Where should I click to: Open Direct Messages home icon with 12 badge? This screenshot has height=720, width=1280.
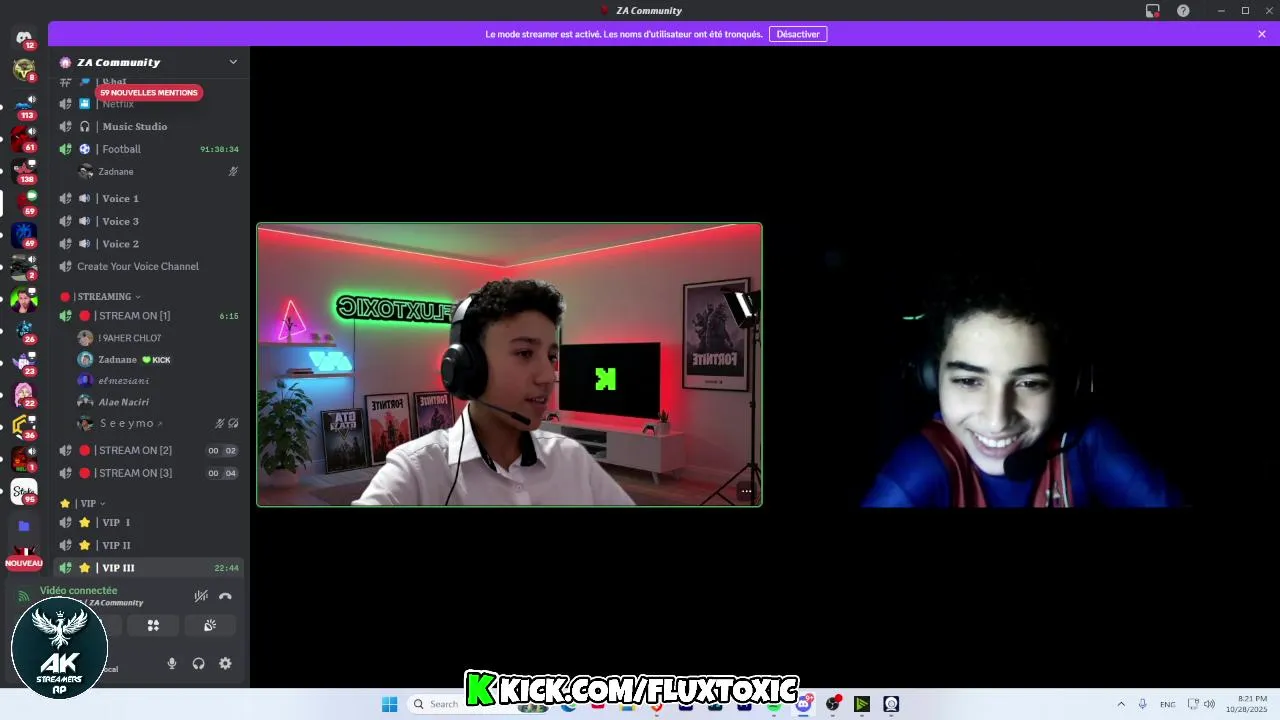[x=24, y=38]
